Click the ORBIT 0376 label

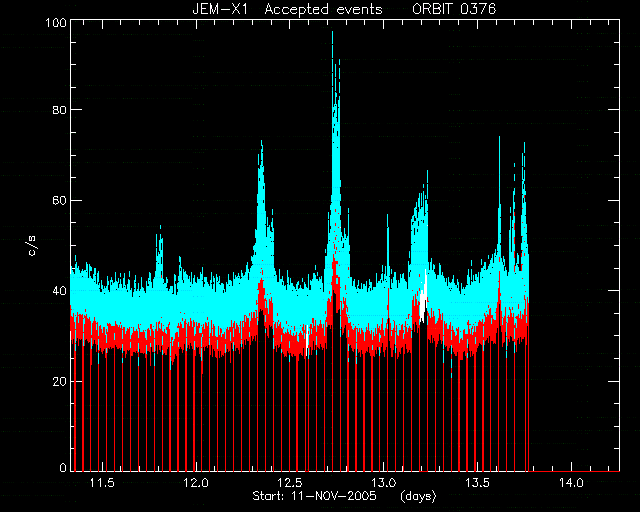454,9
